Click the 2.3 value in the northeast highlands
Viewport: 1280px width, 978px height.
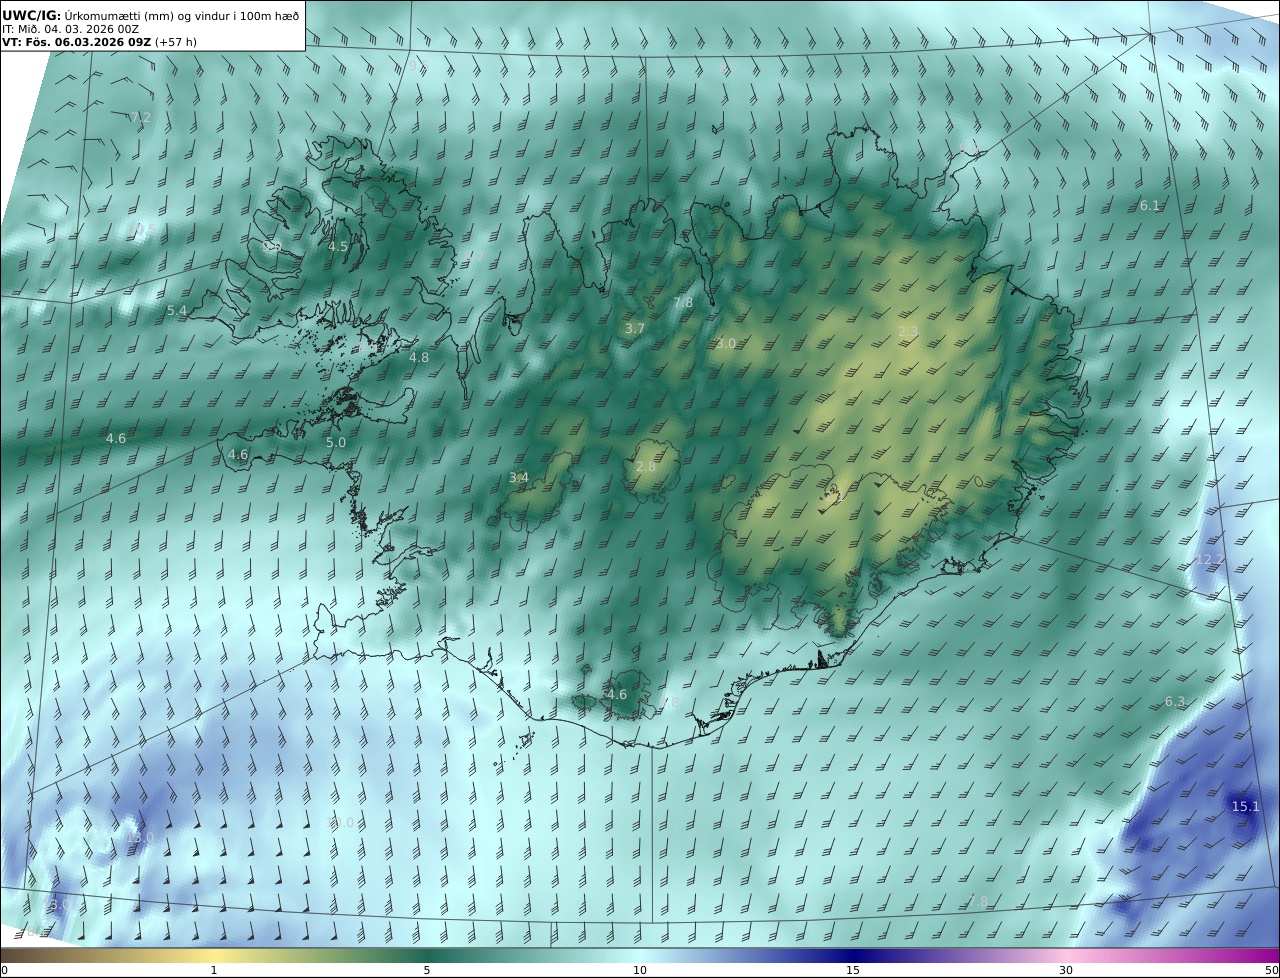(908, 332)
